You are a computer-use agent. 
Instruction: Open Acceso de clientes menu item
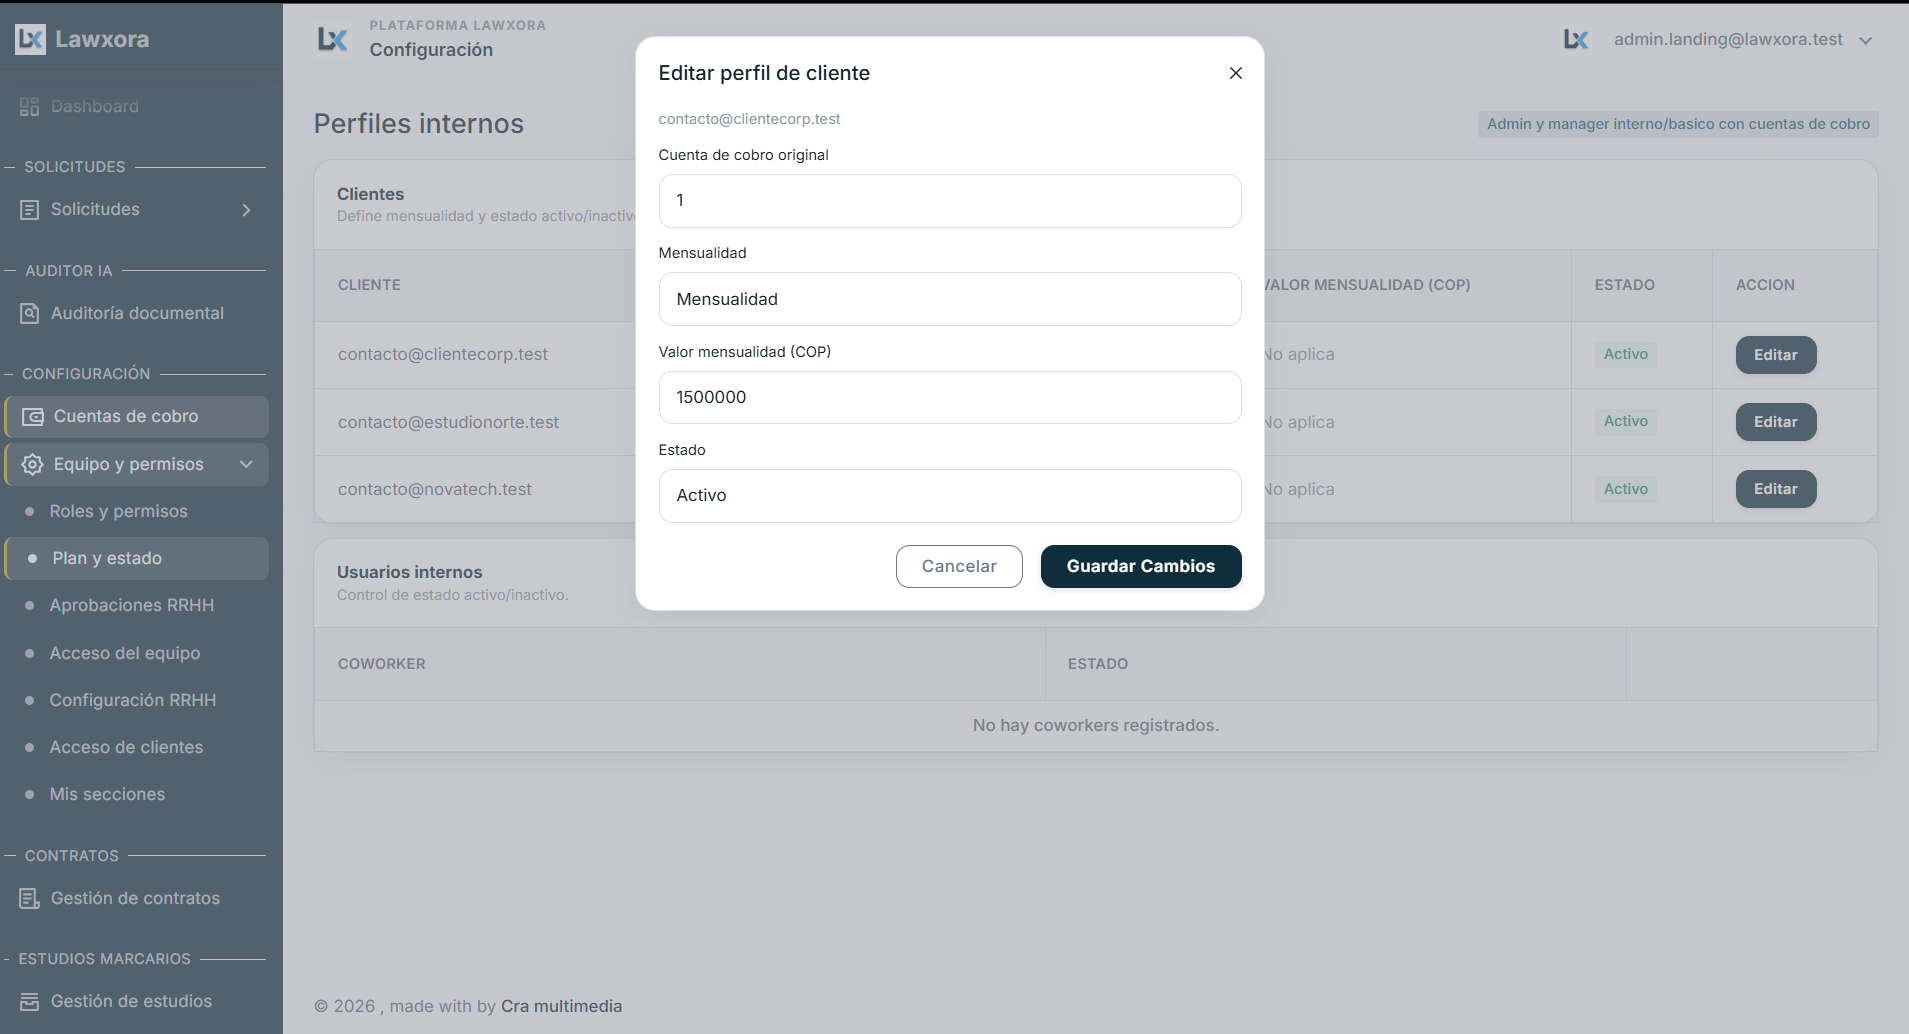126,748
